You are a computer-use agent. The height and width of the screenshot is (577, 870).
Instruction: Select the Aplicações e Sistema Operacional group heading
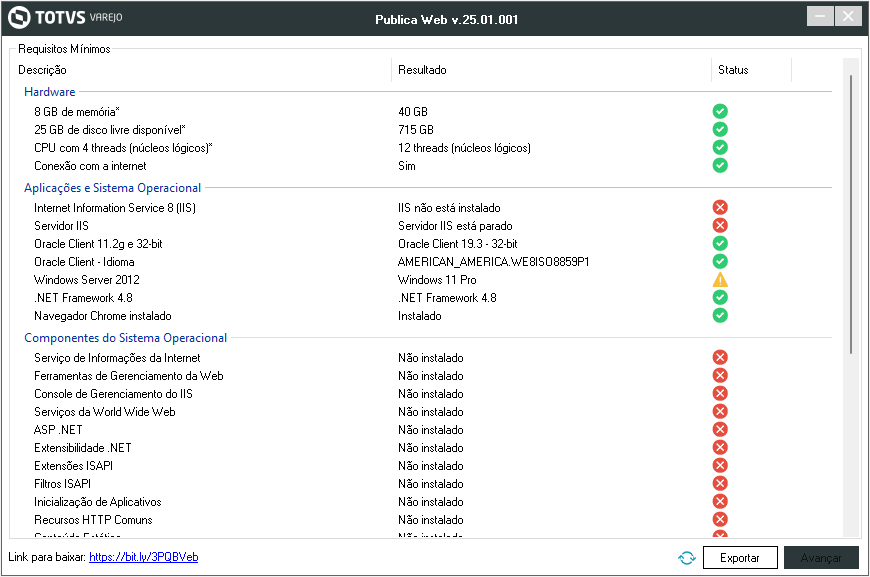tap(112, 188)
